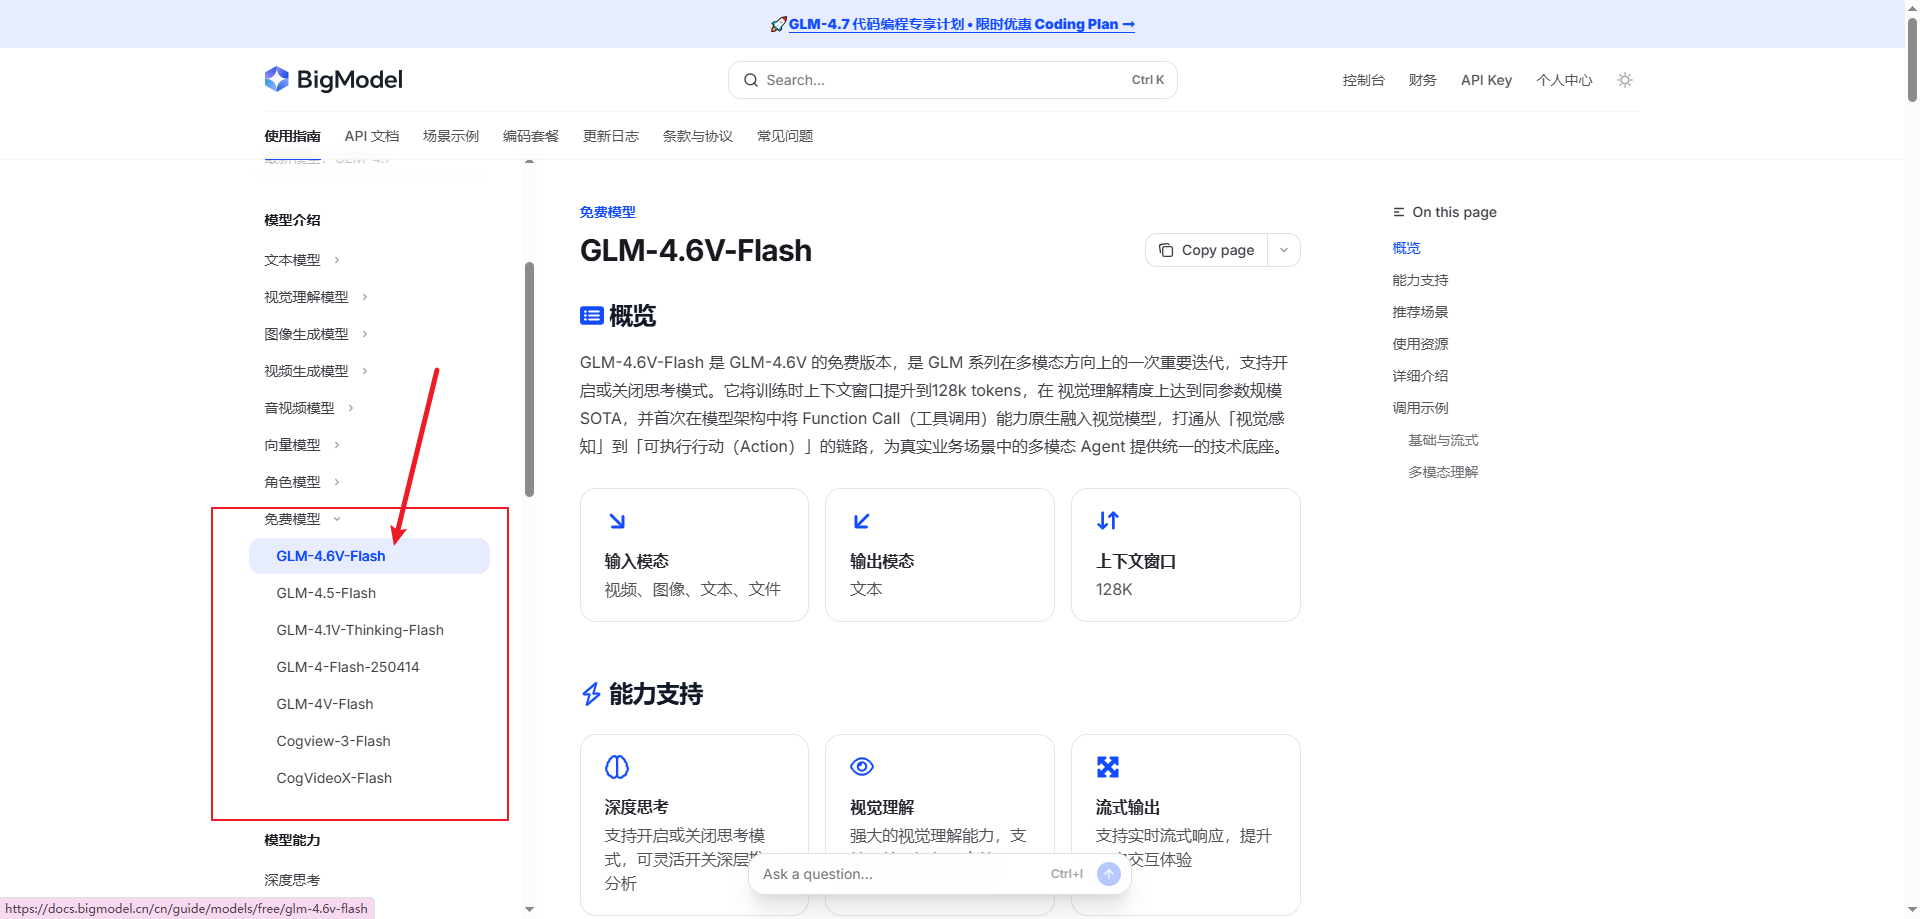
Task: Click the 上下文窗口 up-down arrows icon
Action: tap(1108, 521)
